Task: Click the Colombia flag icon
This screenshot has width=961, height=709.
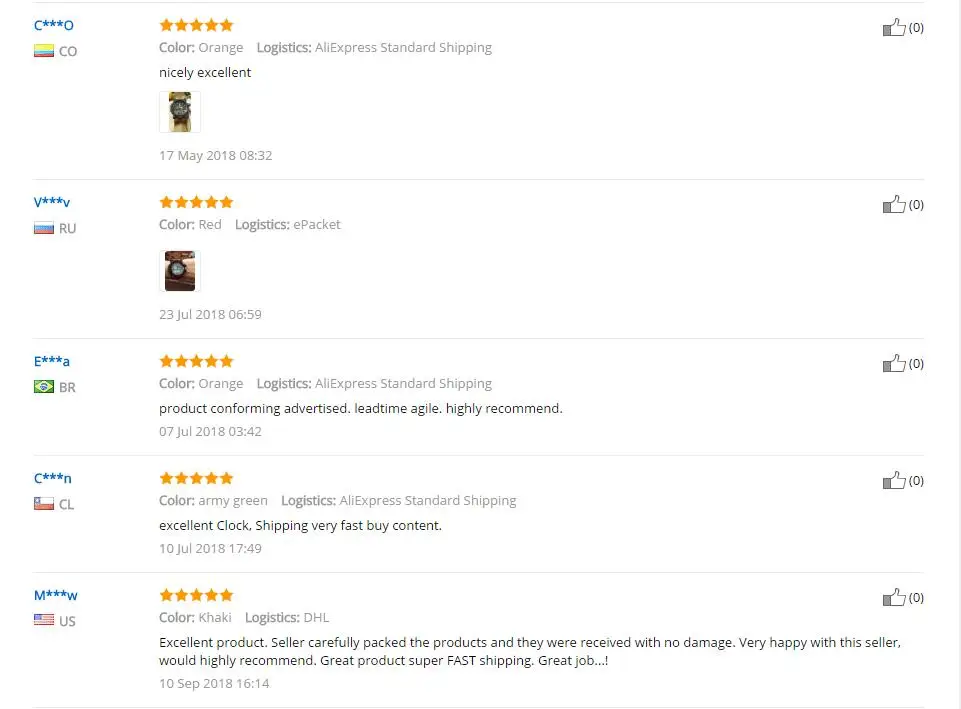Action: point(44,51)
